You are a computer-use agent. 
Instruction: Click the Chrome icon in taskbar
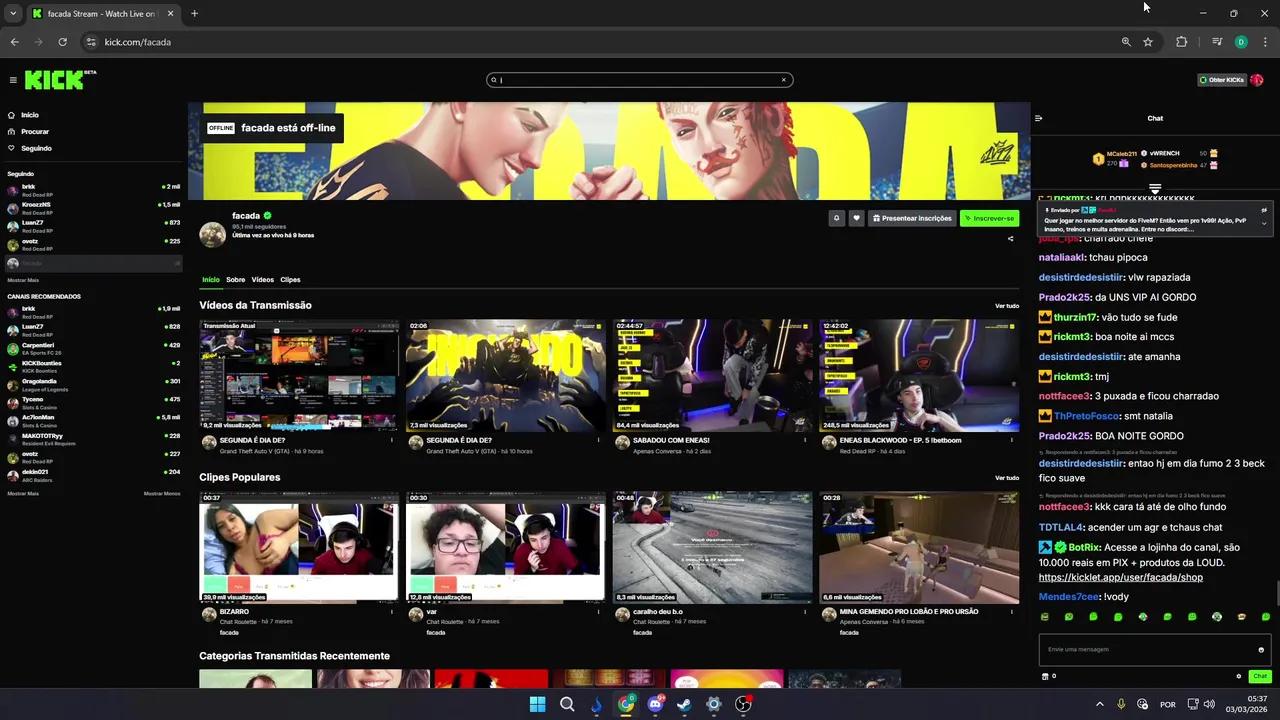[x=626, y=704]
